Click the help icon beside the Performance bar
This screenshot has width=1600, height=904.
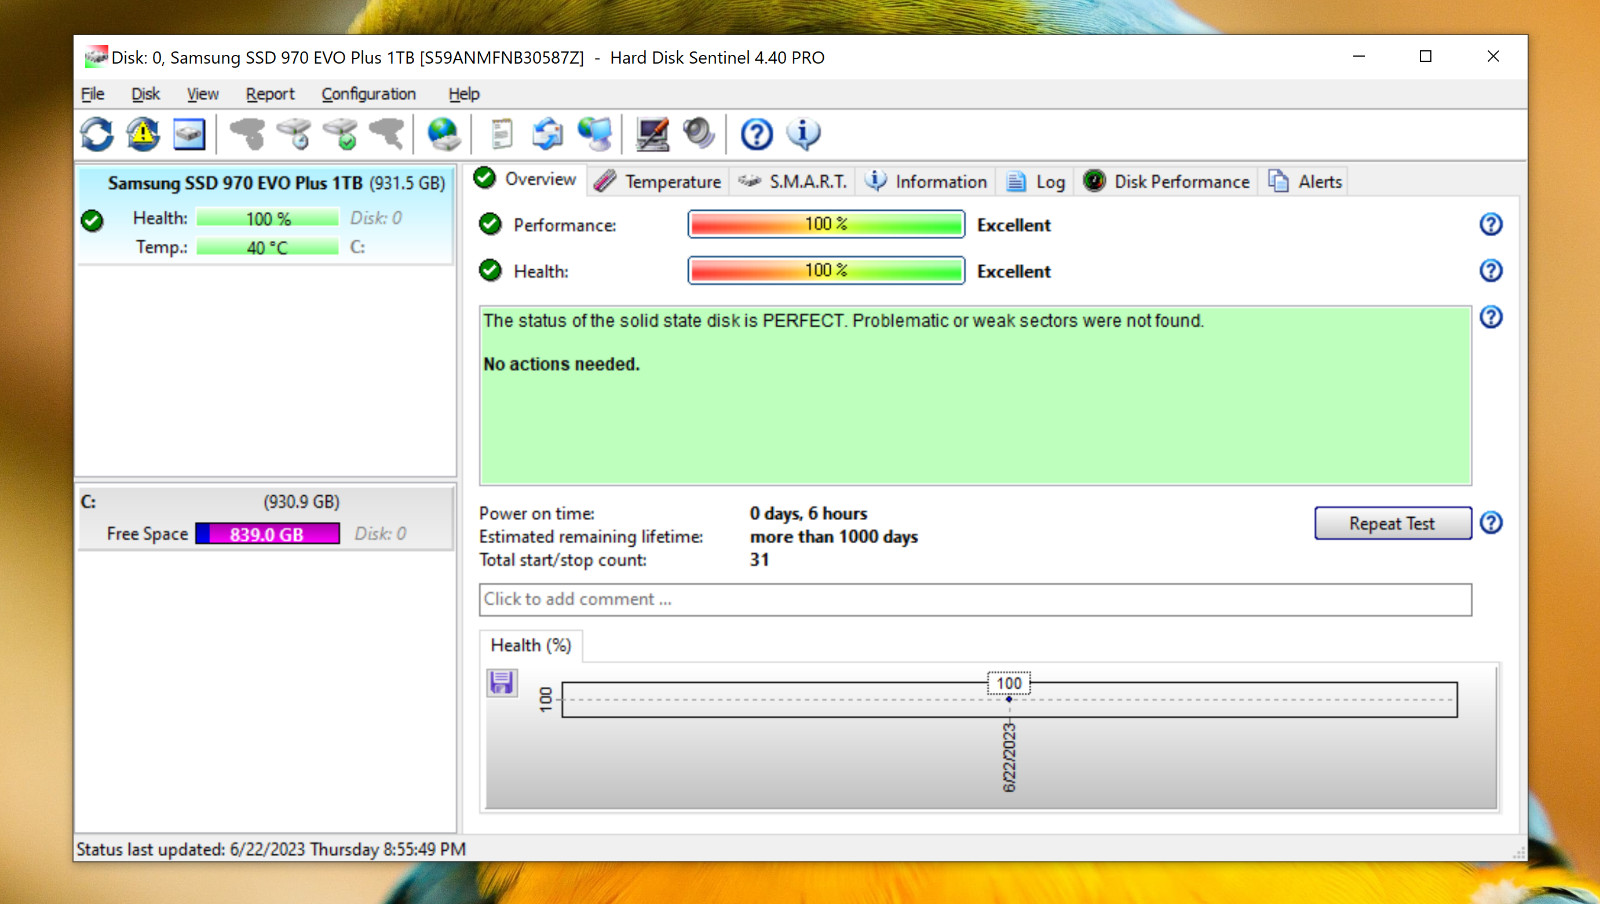[1491, 224]
